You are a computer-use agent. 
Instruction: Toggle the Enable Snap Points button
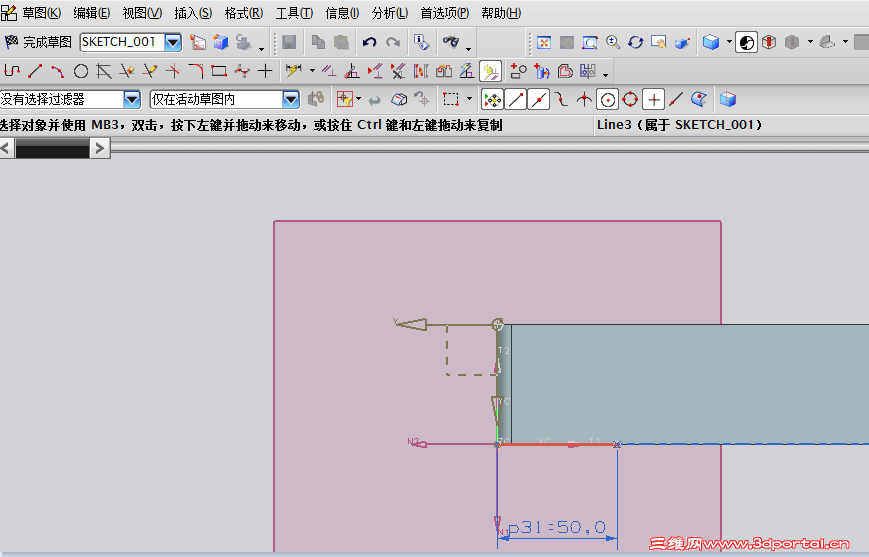coord(492,100)
